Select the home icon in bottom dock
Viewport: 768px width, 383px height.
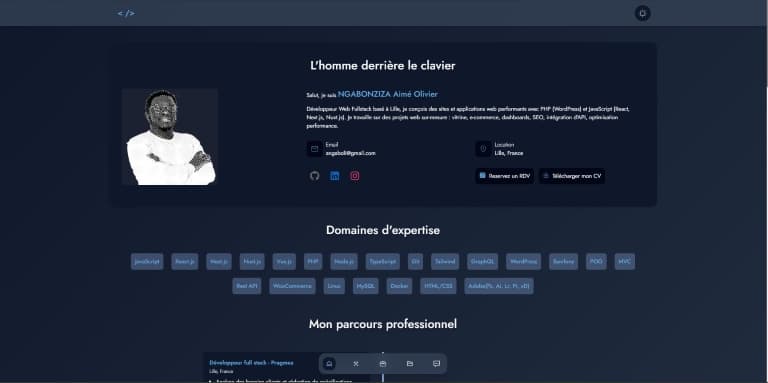[x=330, y=364]
